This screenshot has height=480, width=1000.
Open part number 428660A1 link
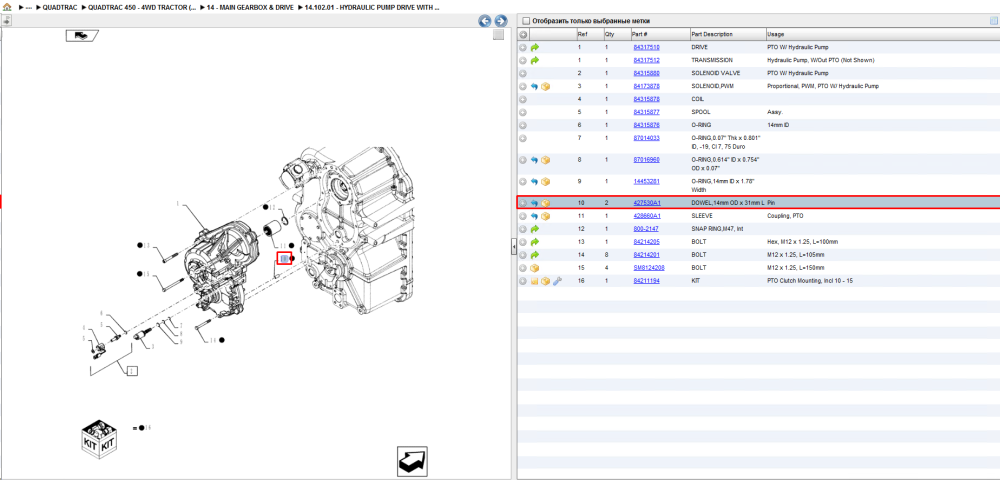647,215
